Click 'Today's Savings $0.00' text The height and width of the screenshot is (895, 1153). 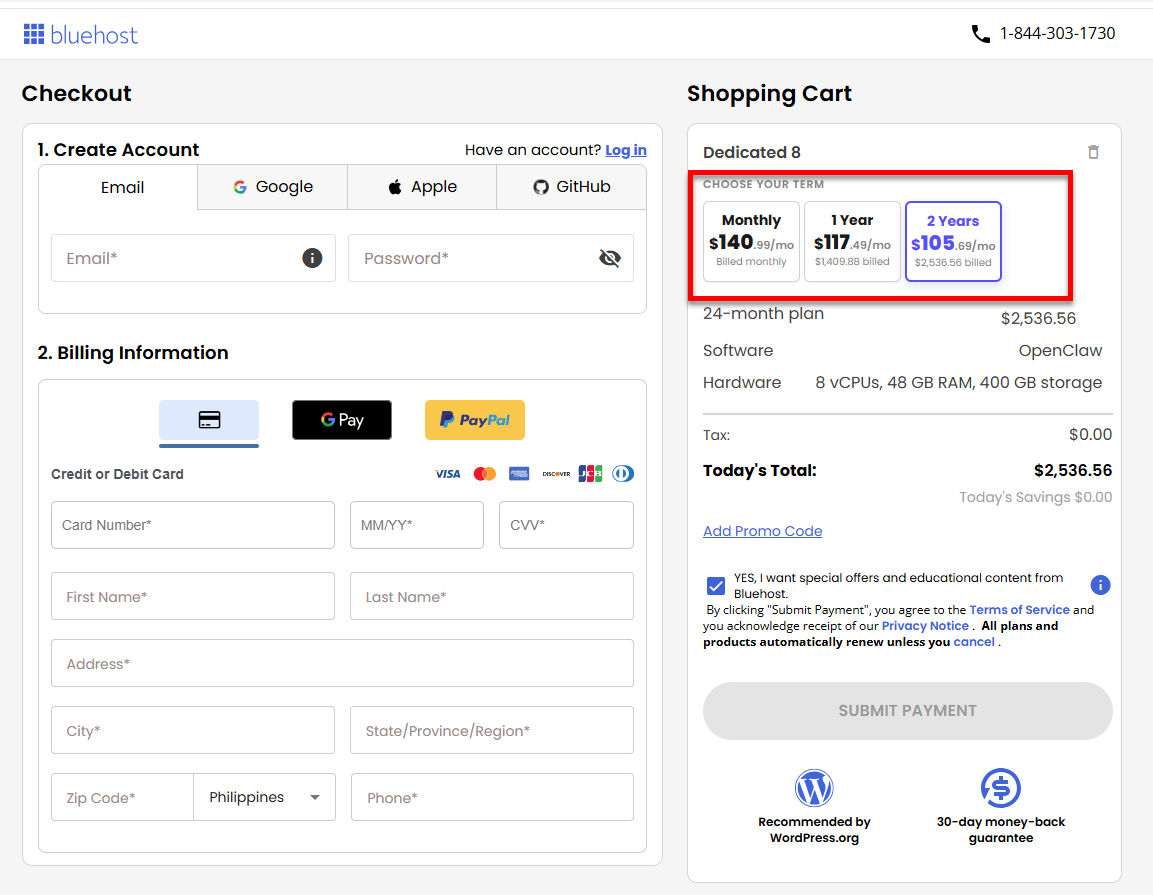pyautogui.click(x=1035, y=497)
